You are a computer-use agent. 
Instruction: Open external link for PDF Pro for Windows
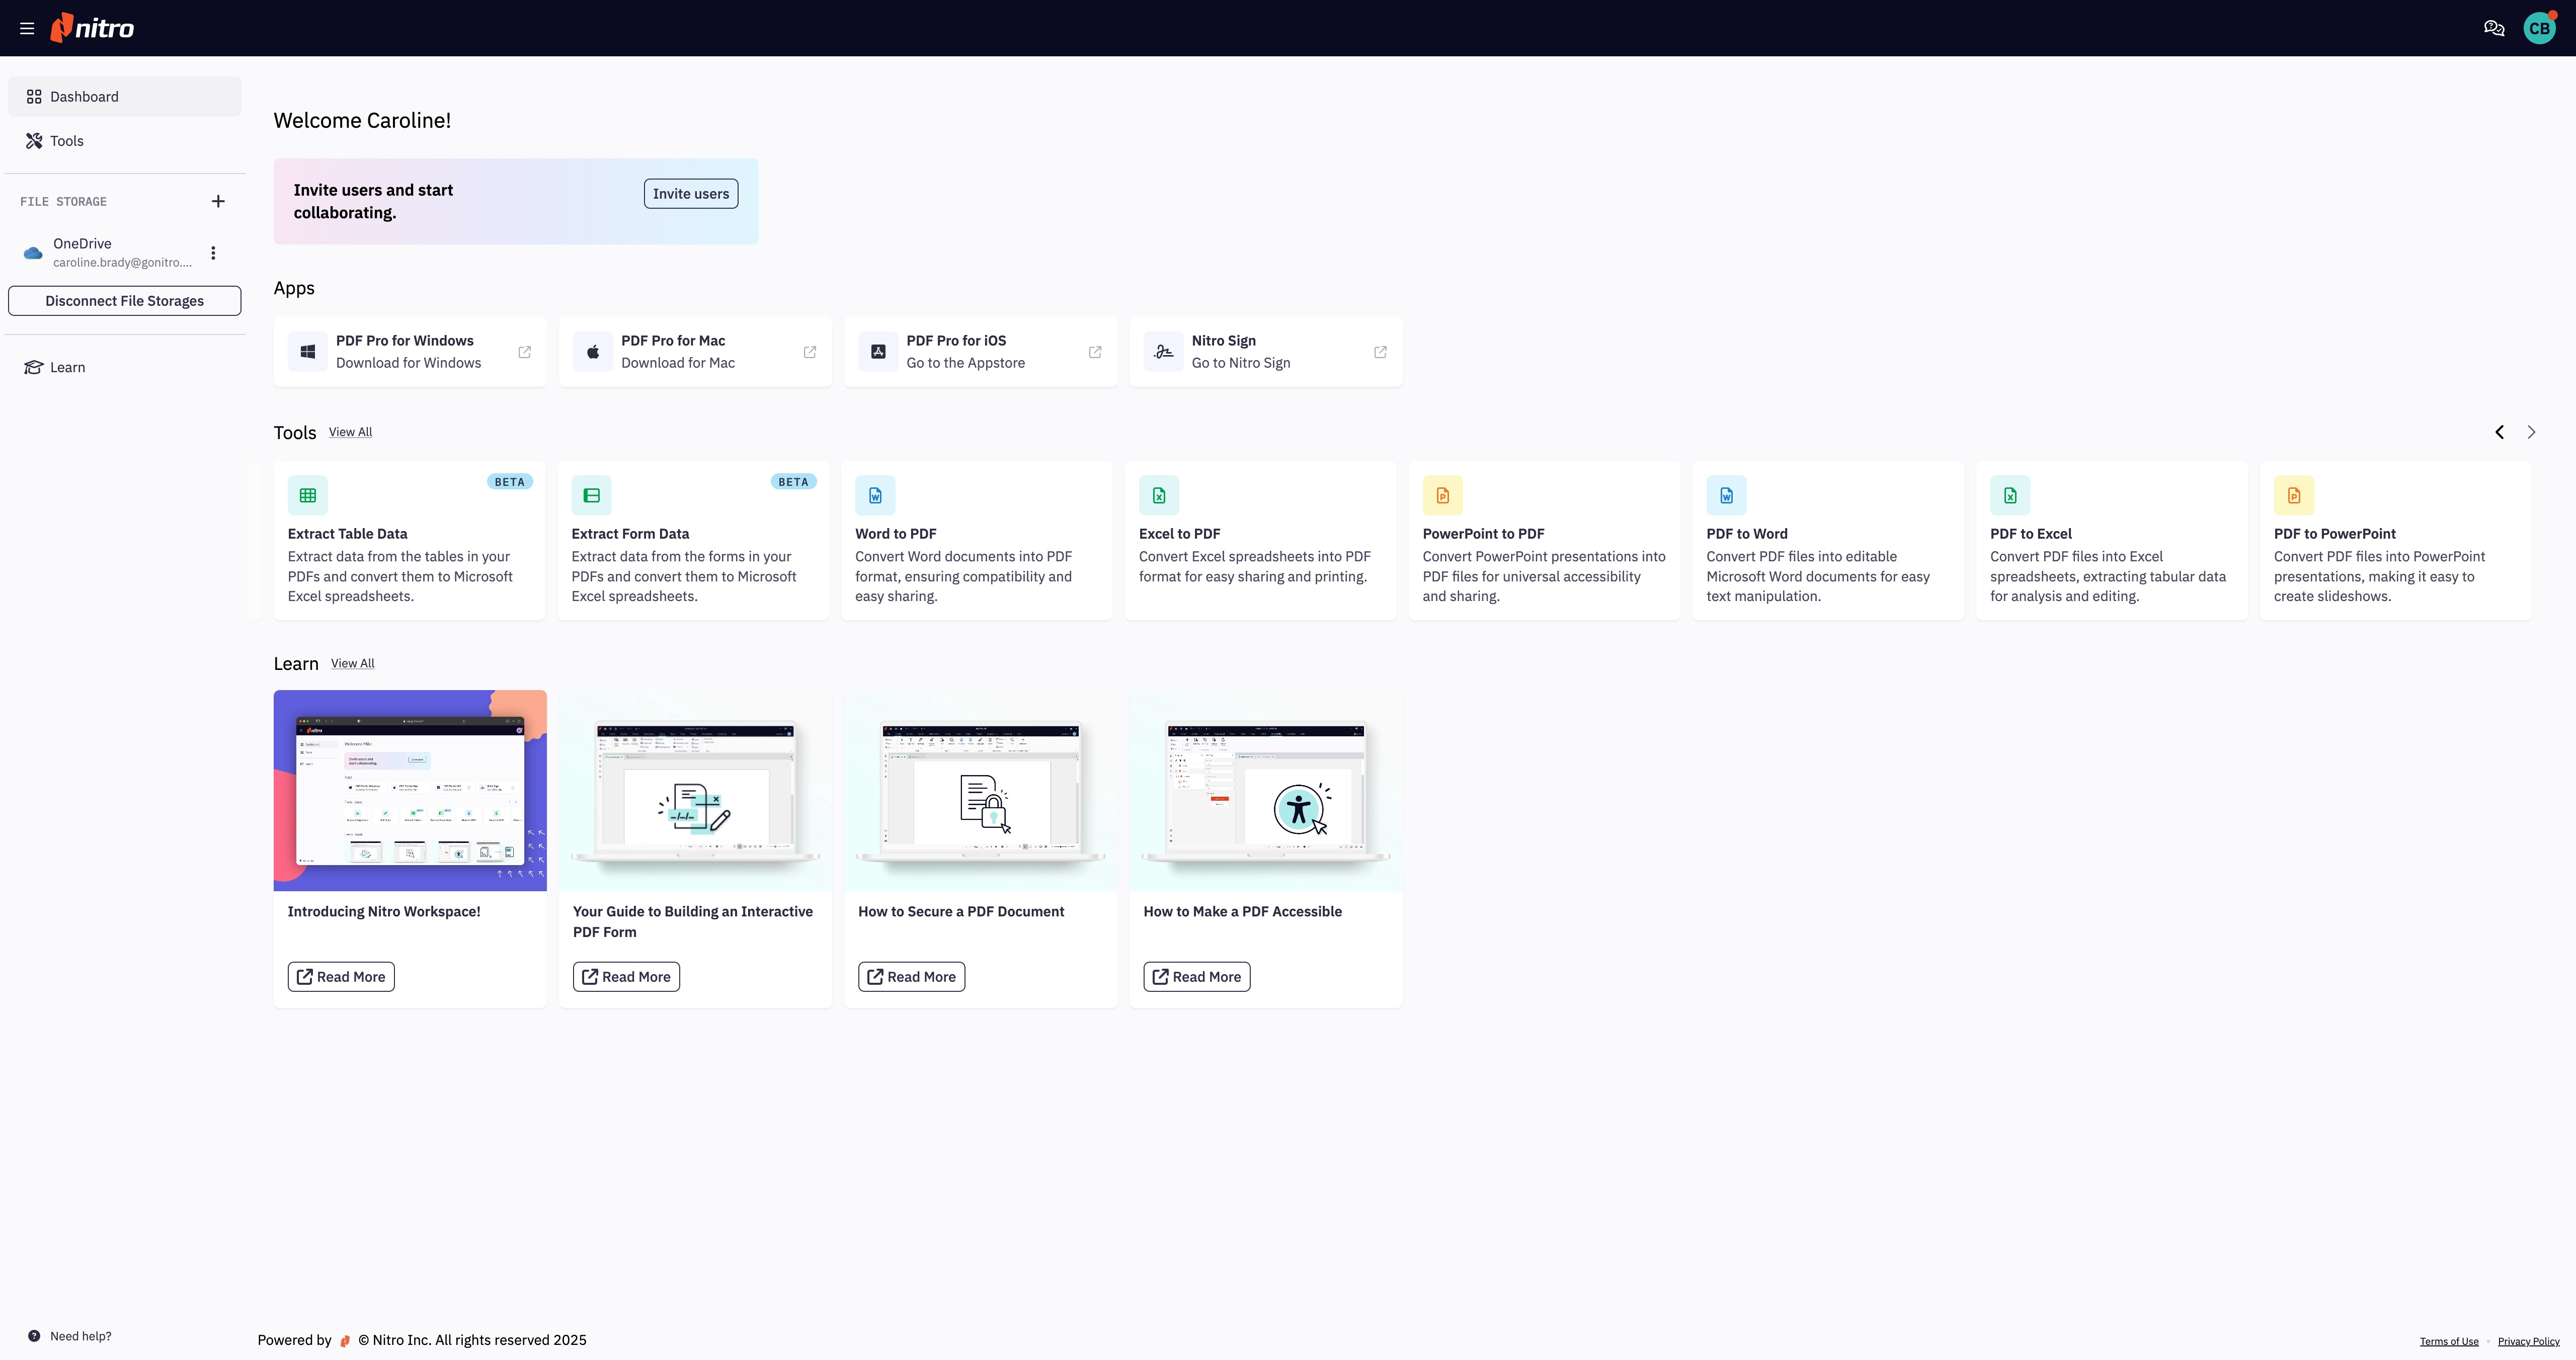pos(525,352)
